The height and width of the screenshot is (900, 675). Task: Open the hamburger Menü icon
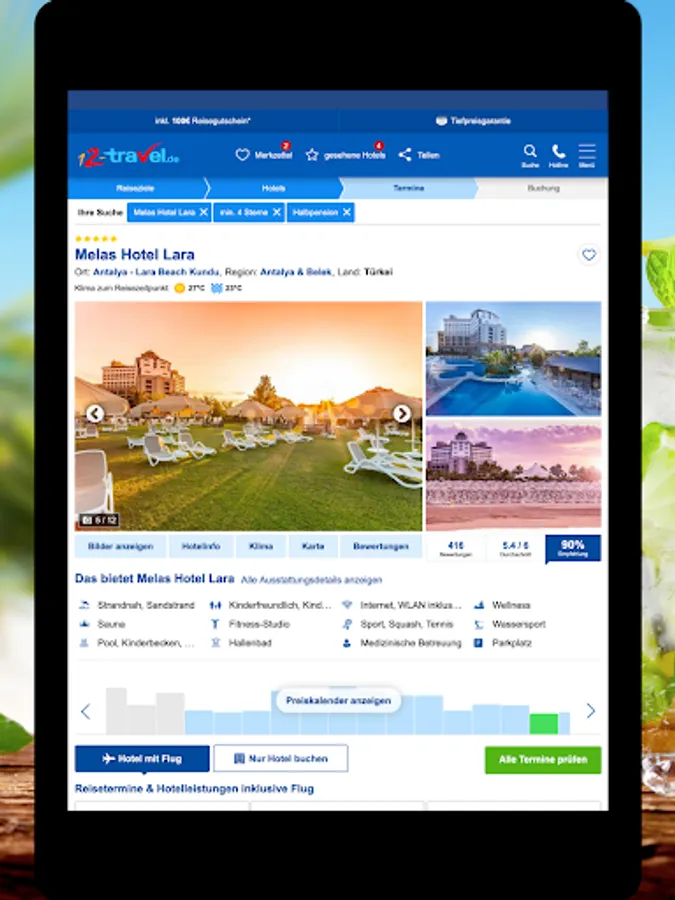(x=587, y=152)
